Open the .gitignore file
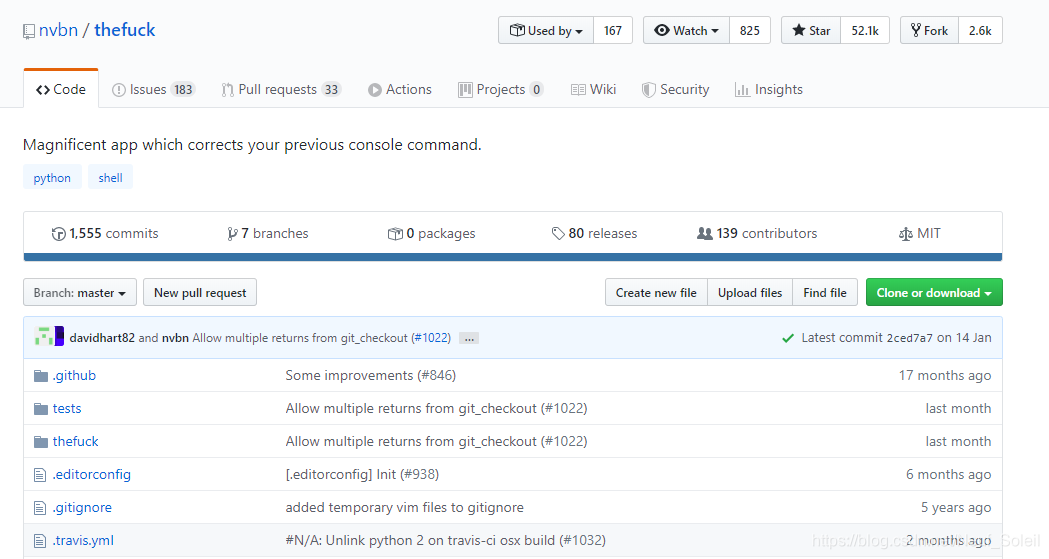The width and height of the screenshot is (1049, 559). (82, 508)
